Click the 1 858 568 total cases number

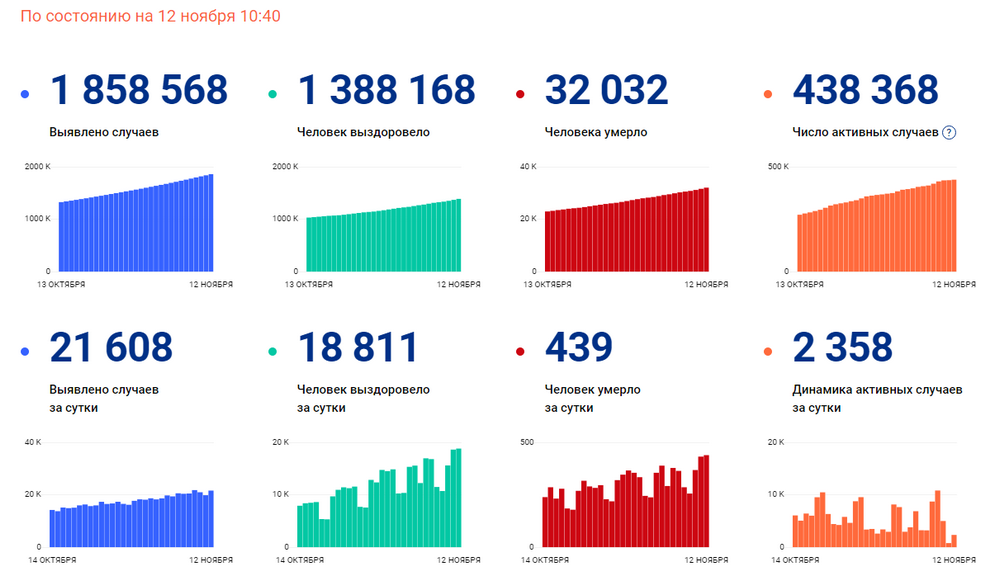coord(139,91)
